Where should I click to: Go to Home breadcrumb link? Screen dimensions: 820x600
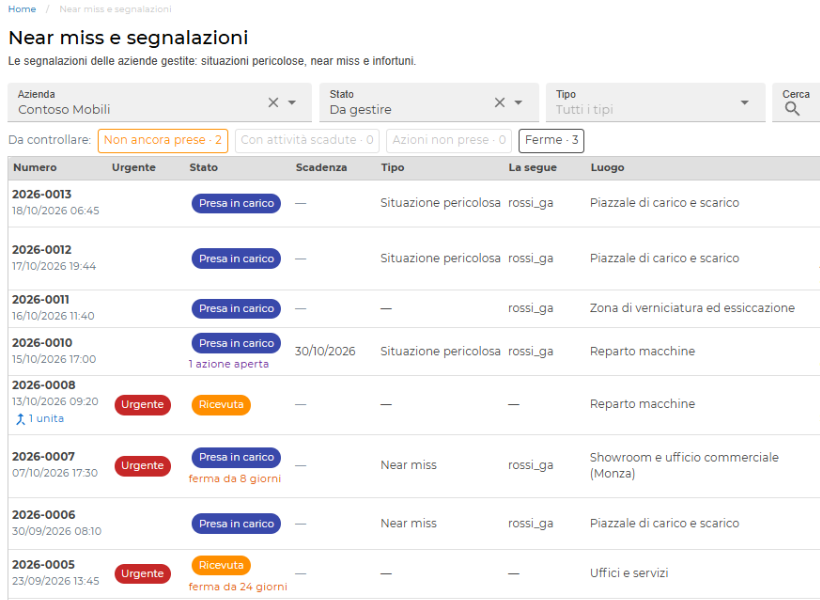pos(22,9)
